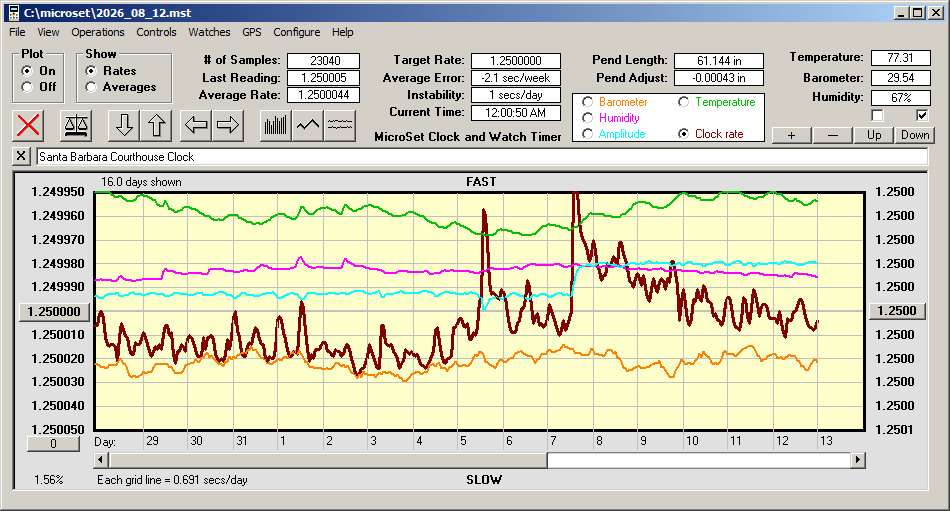Click the Pend Length field
950x511 pixels.
click(719, 61)
